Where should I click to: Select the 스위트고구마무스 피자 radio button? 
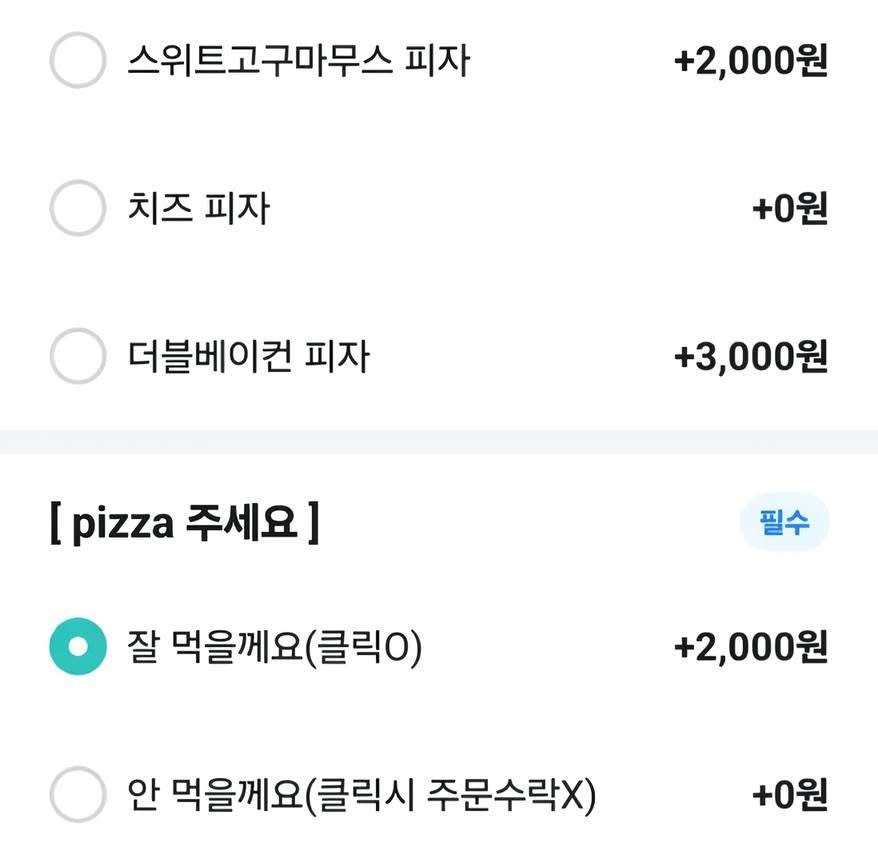[x=78, y=60]
